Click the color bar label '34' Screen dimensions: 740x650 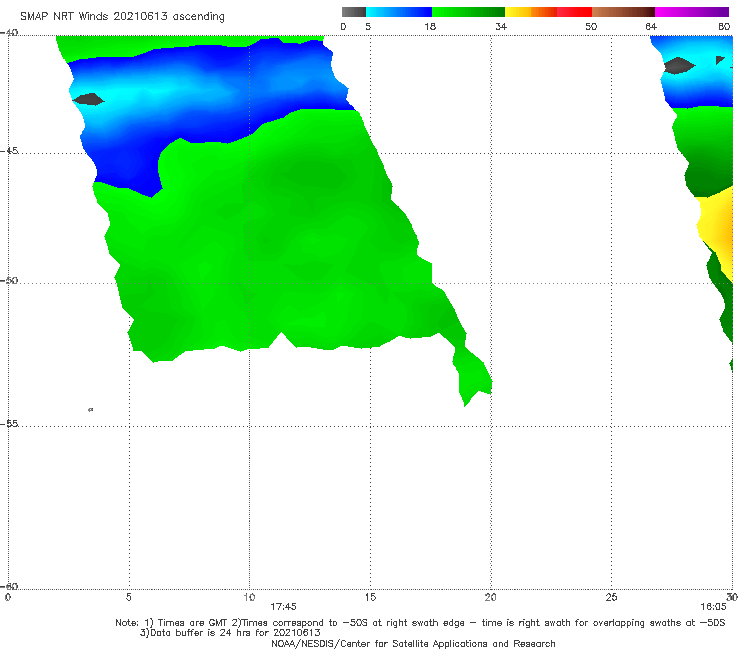pos(501,27)
